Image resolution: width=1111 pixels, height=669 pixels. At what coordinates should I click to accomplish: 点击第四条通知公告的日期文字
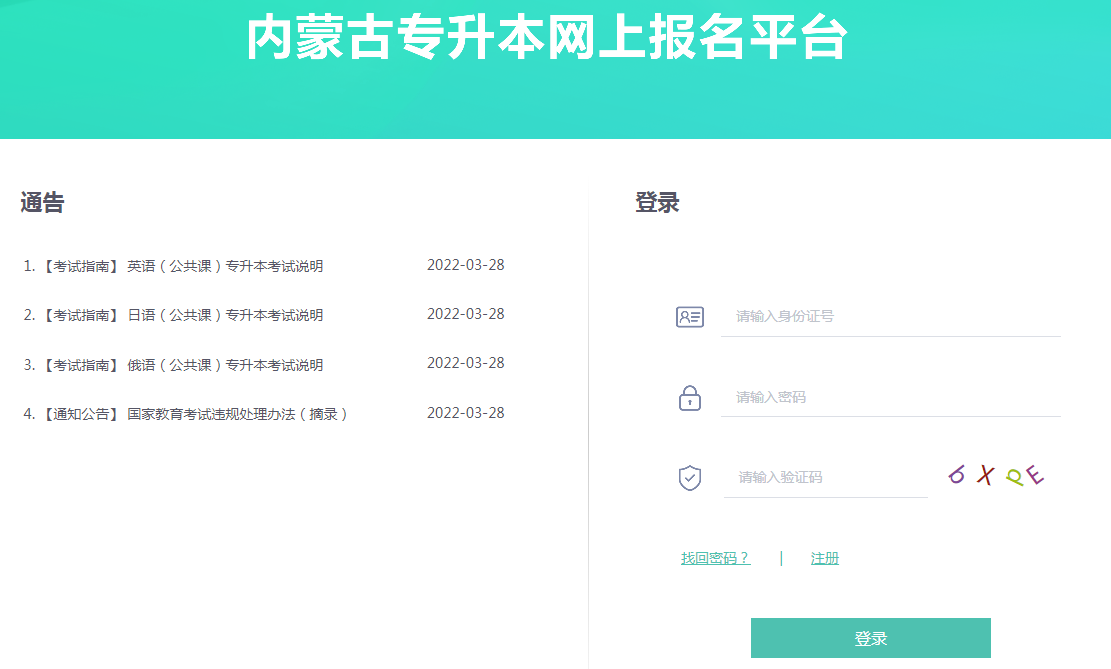[x=466, y=412]
